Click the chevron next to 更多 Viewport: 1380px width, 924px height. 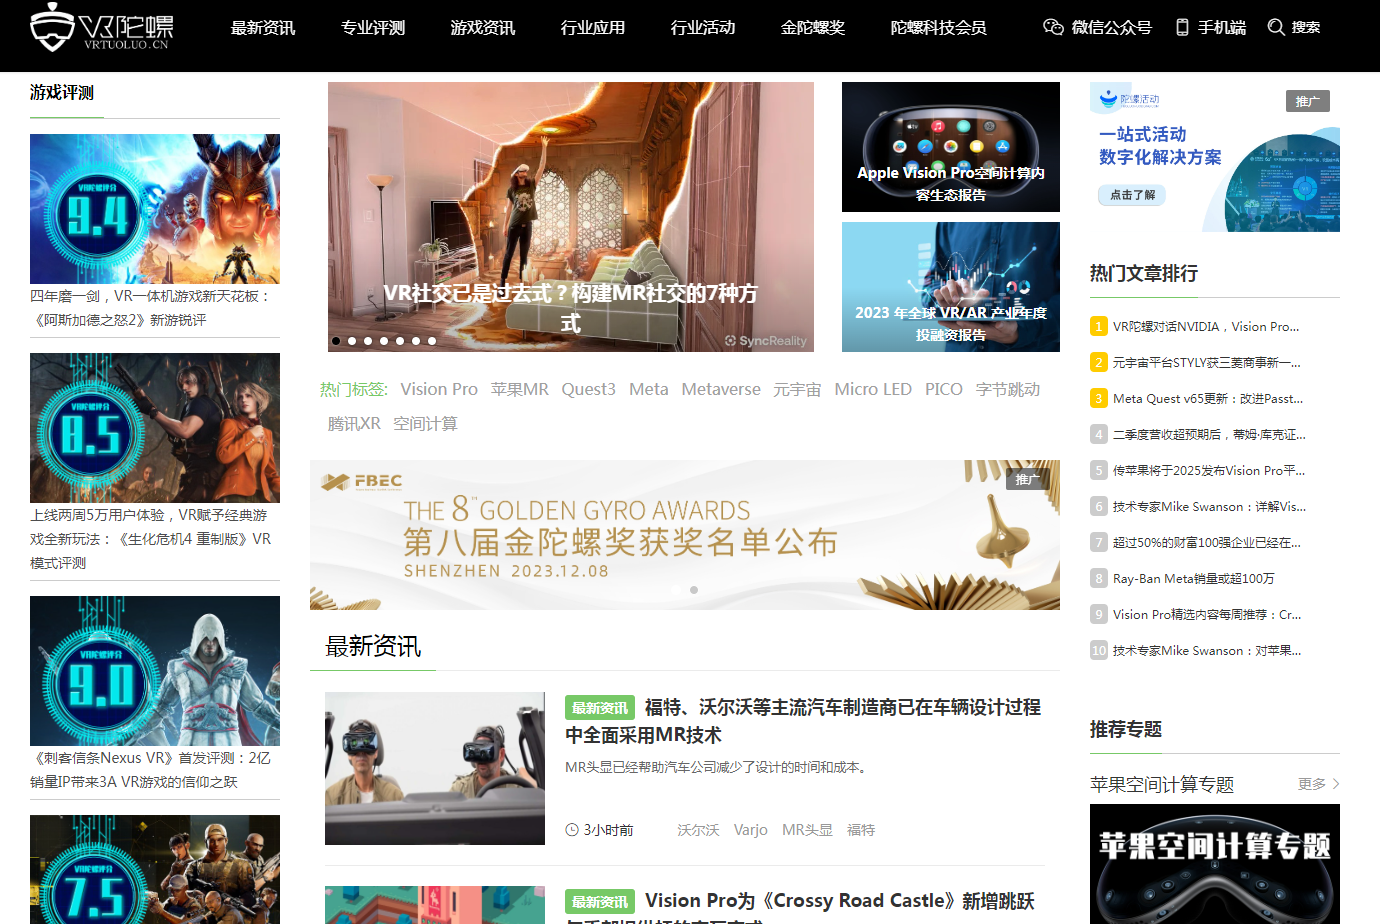(x=1336, y=784)
